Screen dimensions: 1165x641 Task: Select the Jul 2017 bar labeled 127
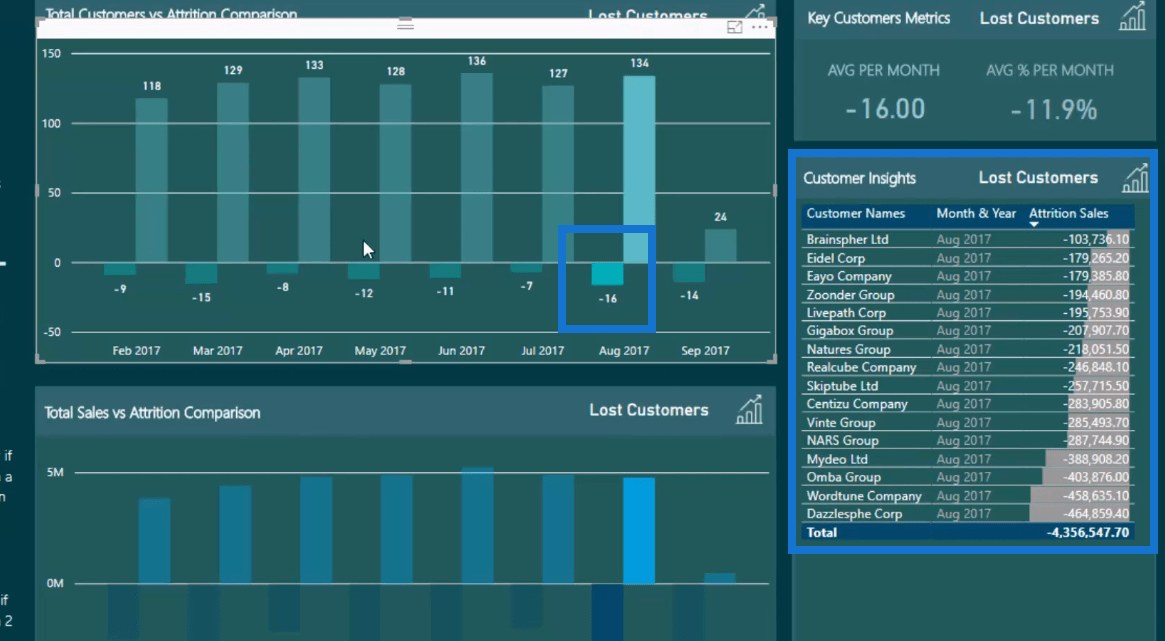pos(558,174)
